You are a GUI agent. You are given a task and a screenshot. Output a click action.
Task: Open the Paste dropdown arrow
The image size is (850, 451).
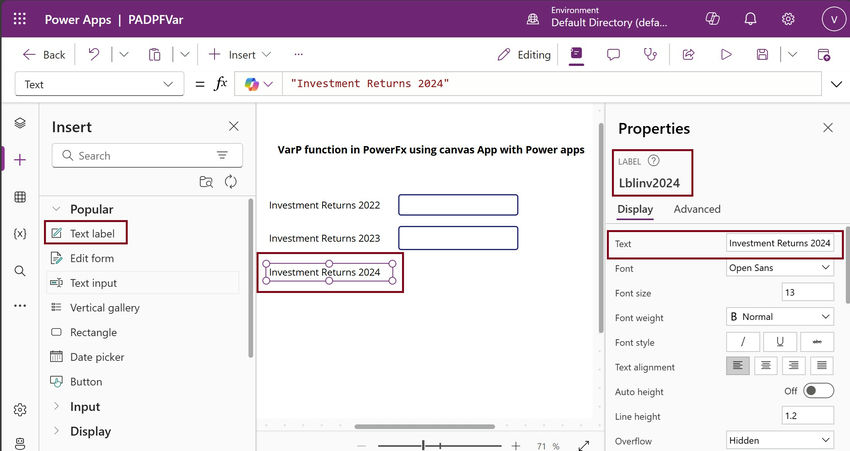click(x=185, y=54)
